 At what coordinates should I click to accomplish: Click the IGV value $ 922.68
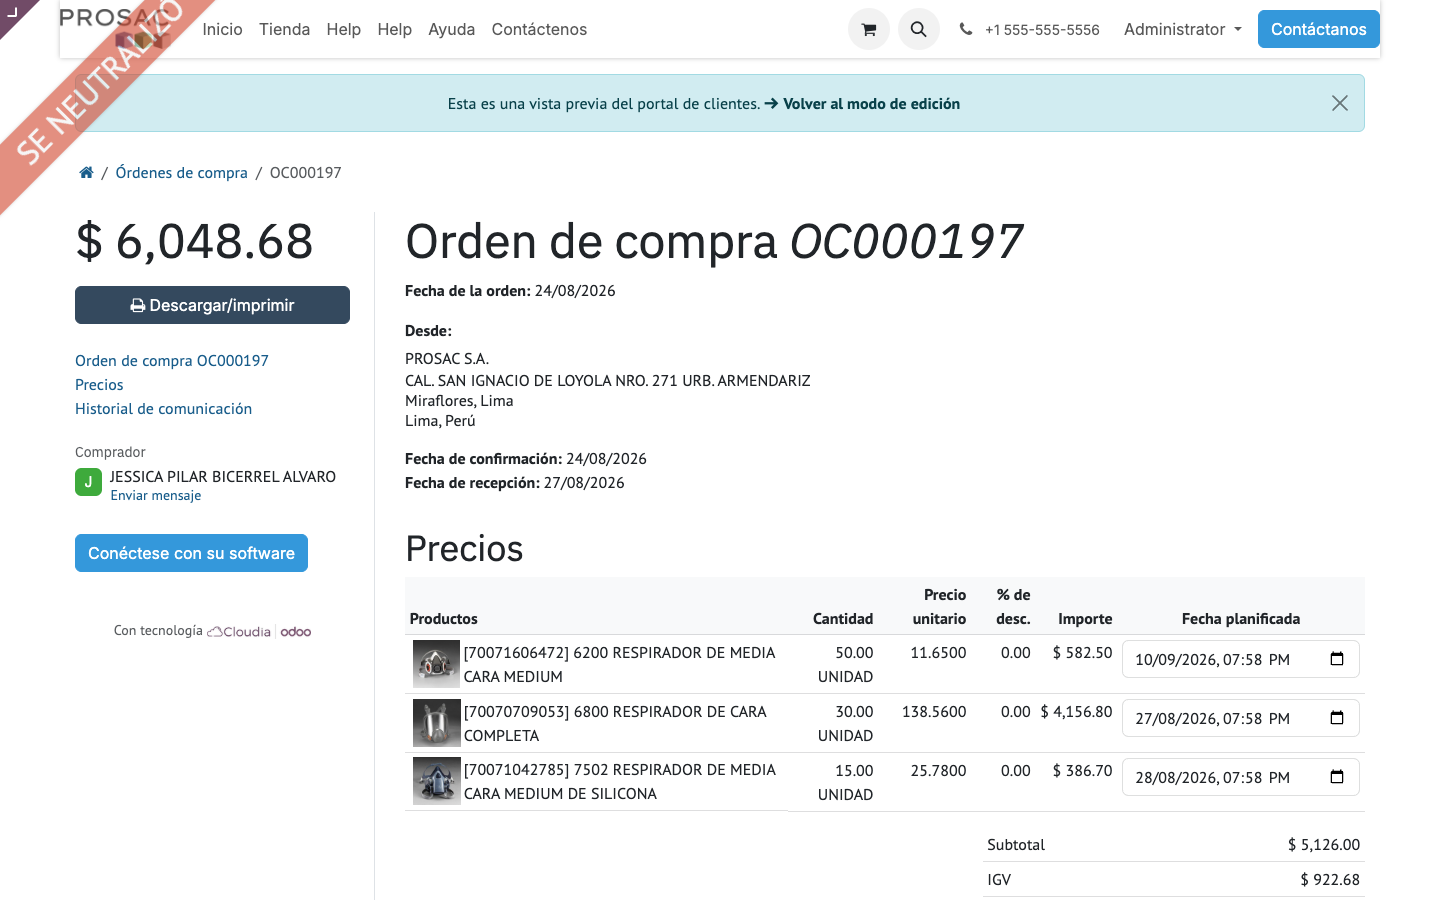coord(1330,879)
